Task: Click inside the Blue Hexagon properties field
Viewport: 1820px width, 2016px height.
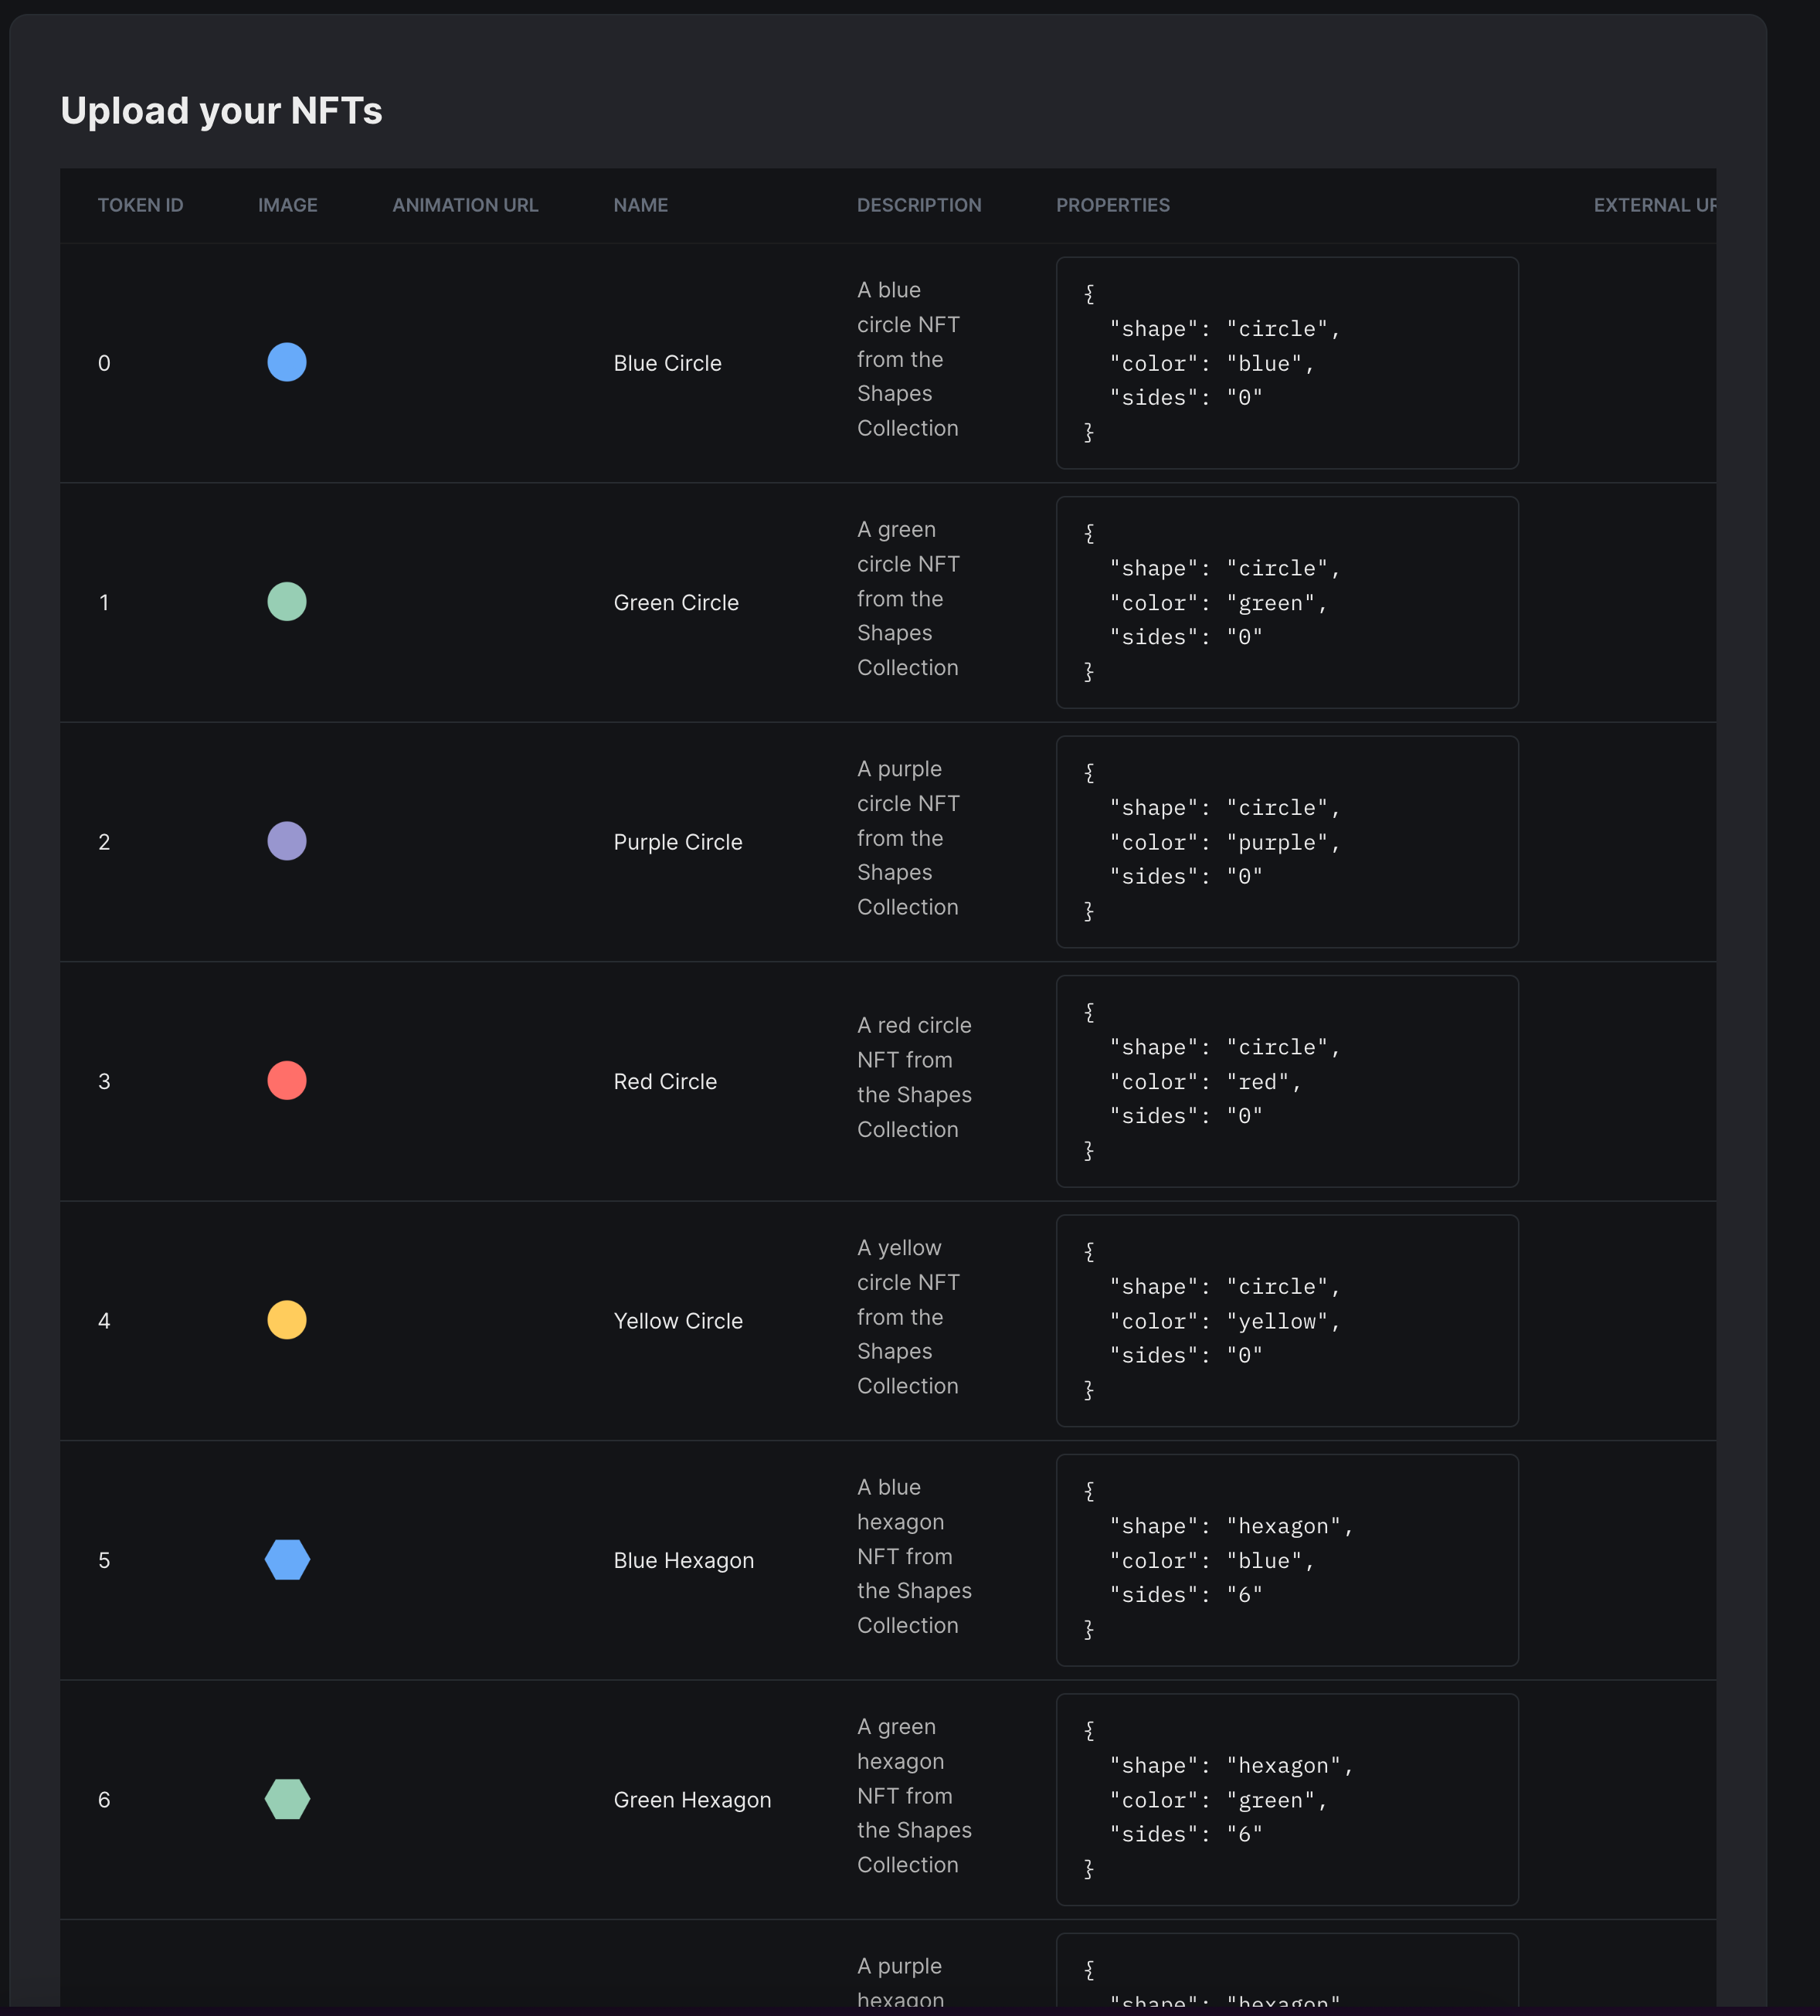Action: (1286, 1560)
